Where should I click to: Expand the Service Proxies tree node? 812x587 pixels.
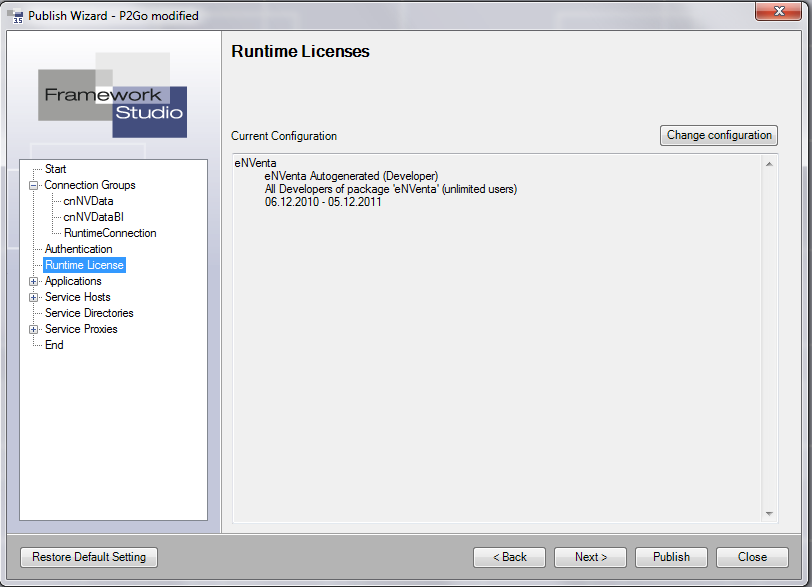pos(34,330)
